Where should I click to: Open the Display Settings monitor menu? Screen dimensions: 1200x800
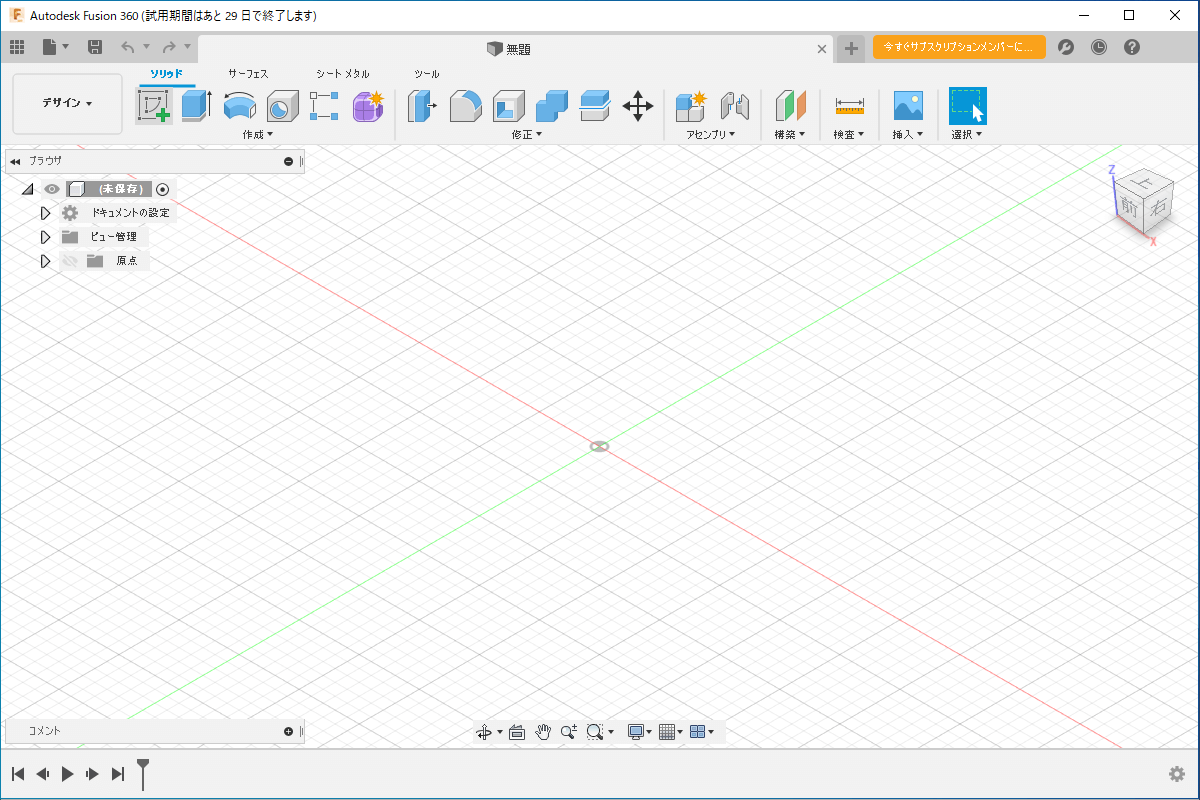640,732
